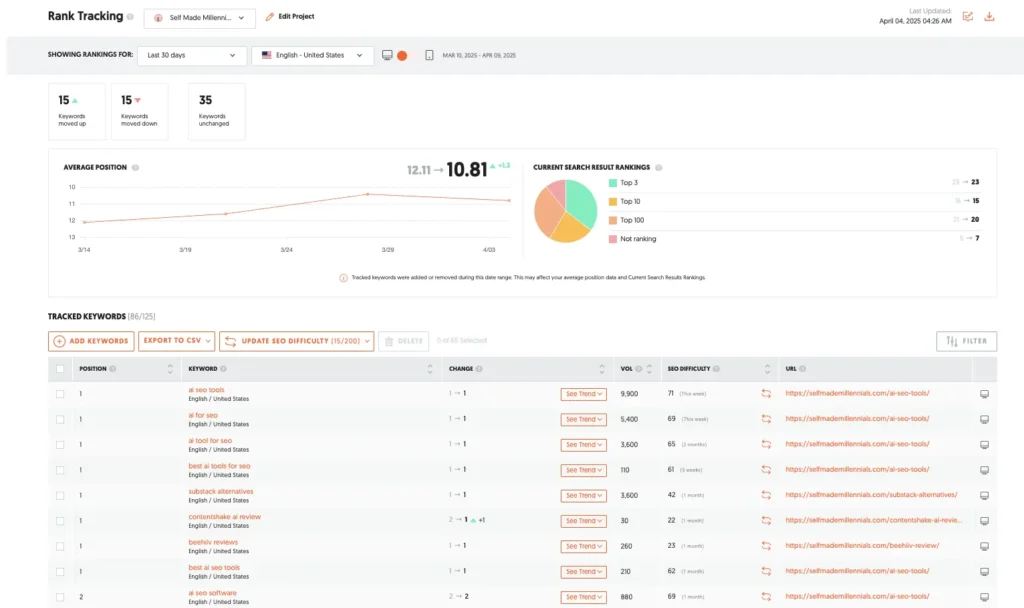Open the Filter panel for tracked keywords
The width and height of the screenshot is (1024, 608).
(966, 341)
